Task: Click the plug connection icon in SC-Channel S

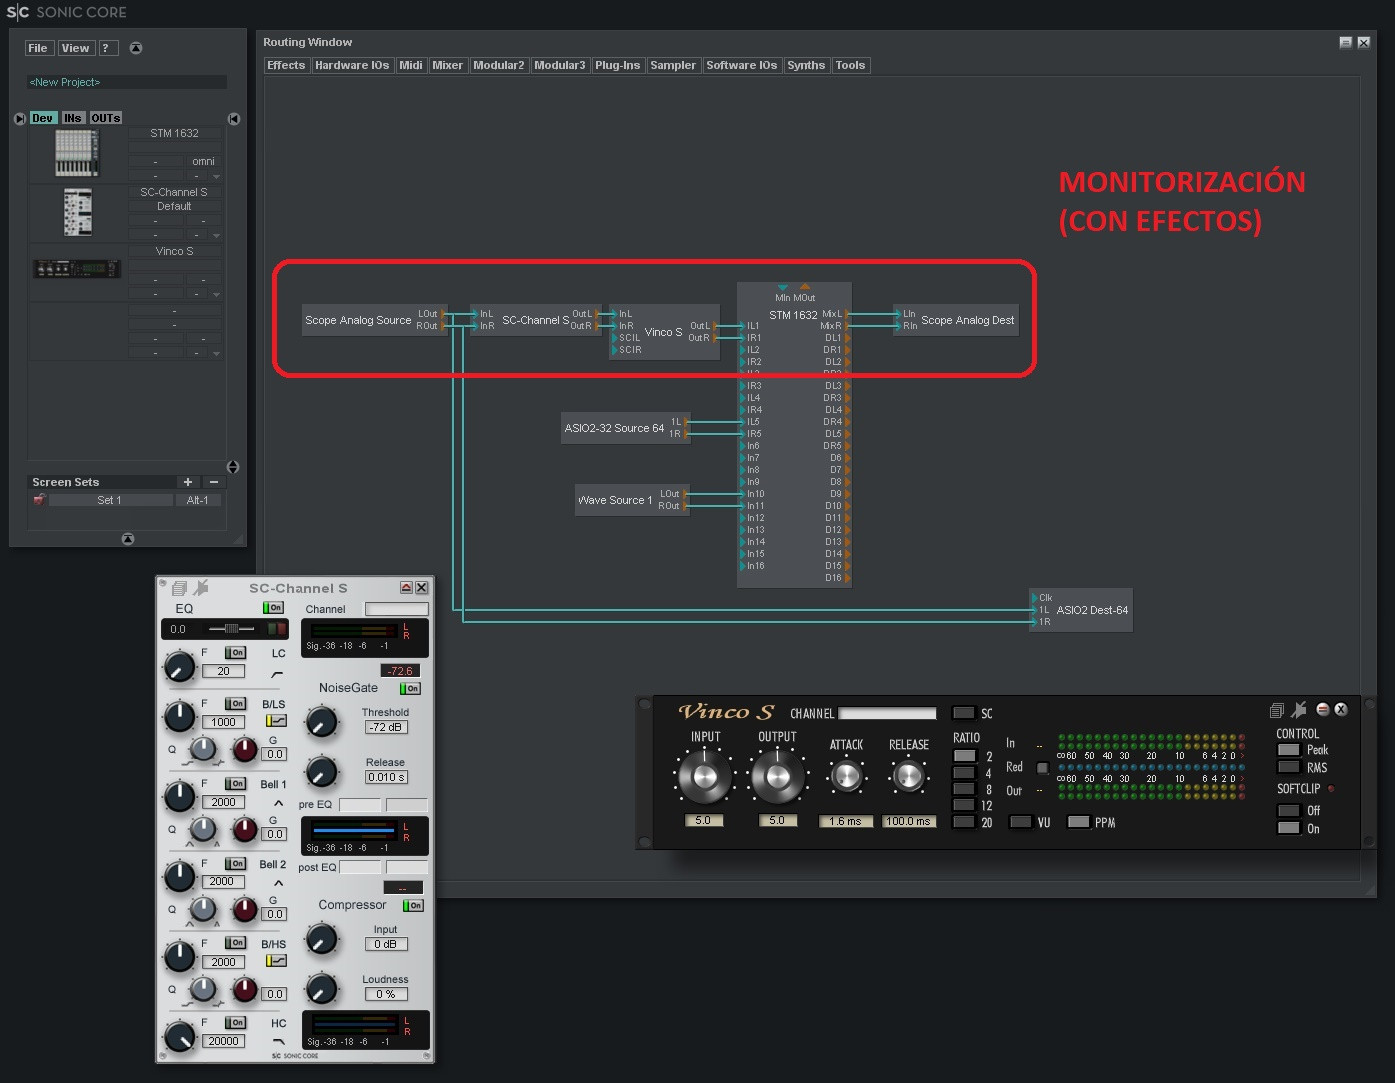Action: coord(201,588)
